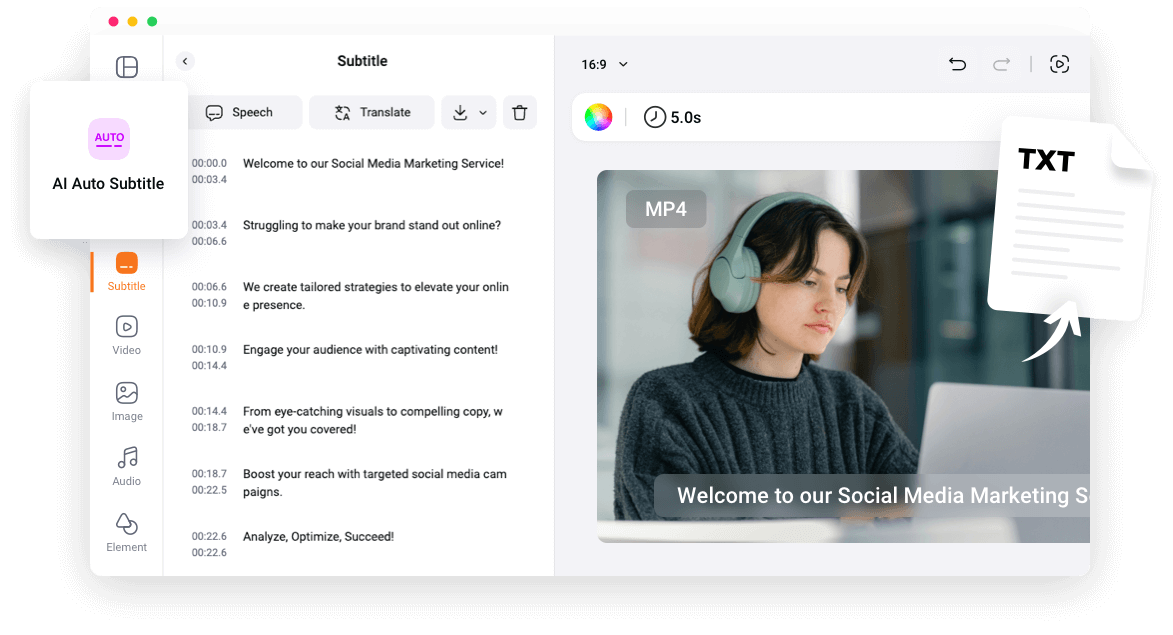Open the layout panel icon in sidebar
This screenshot has width=1173, height=635.
pos(126,67)
